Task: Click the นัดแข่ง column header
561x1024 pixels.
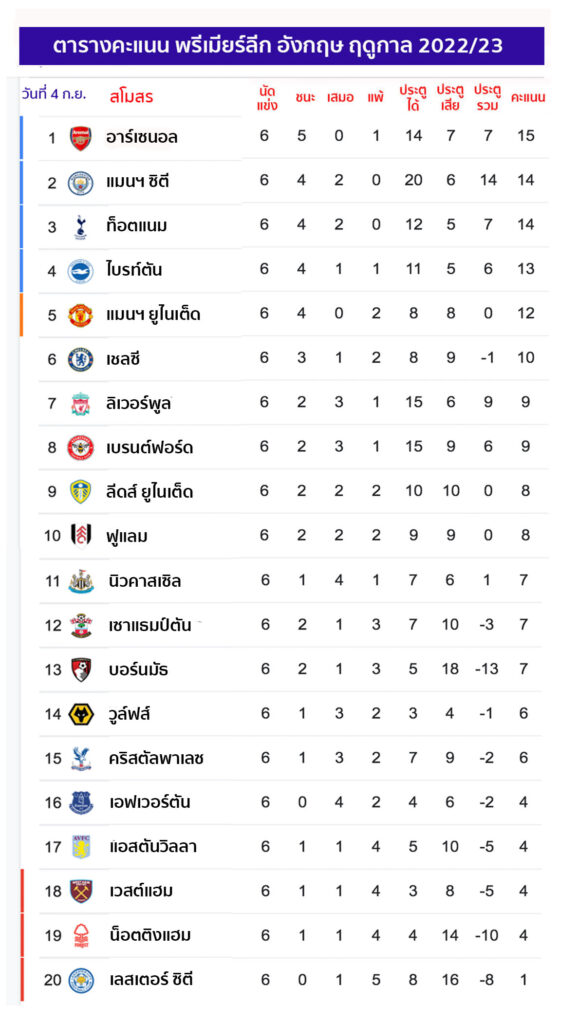Action: [266, 98]
